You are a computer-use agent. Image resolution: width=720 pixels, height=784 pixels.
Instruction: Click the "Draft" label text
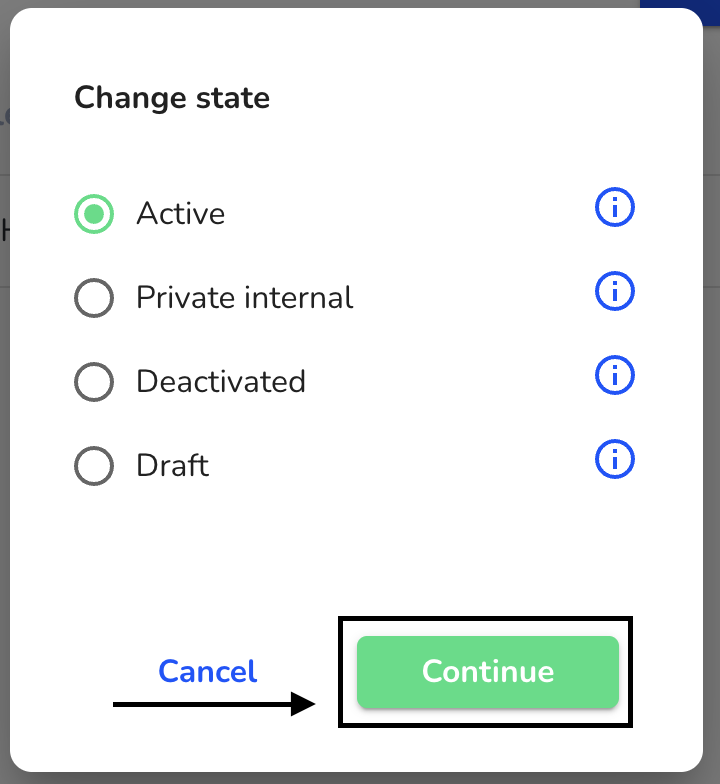[173, 466]
